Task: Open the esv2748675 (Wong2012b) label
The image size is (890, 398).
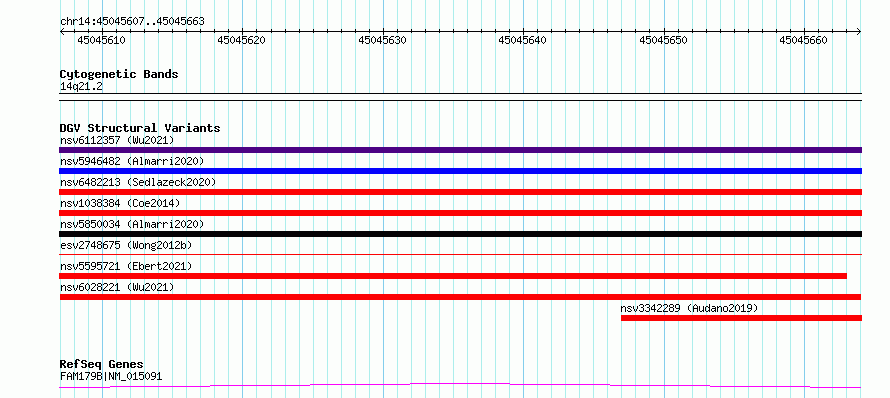Action: coord(126,245)
